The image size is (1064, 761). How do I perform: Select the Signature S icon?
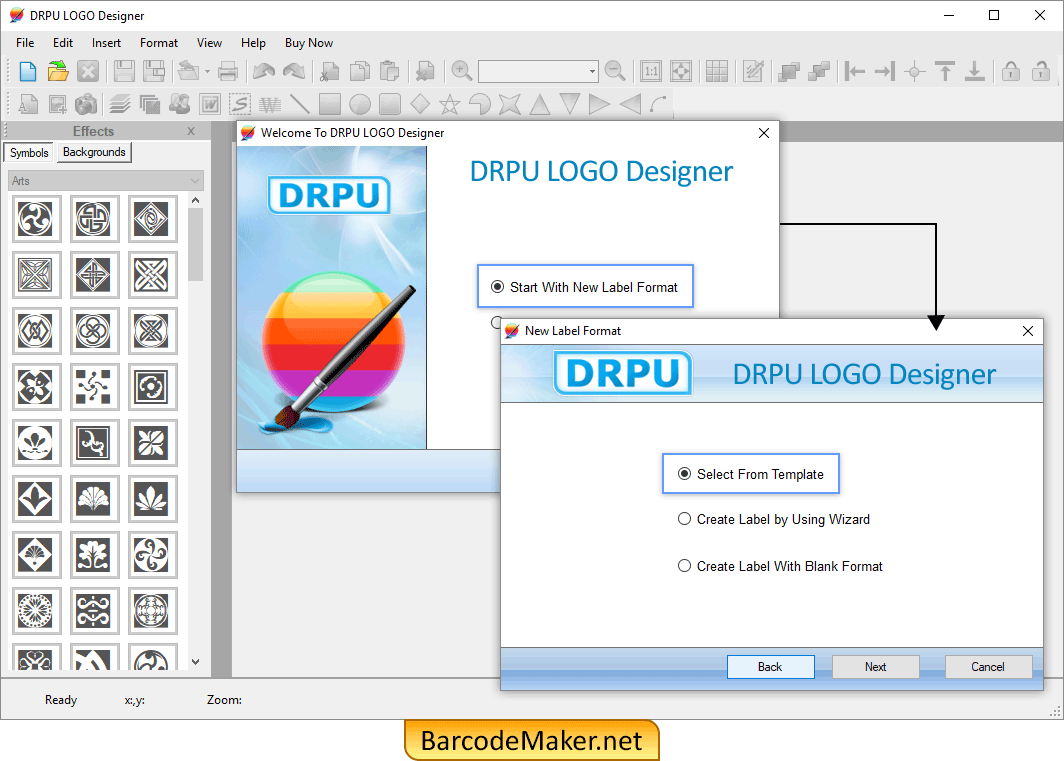[x=240, y=104]
